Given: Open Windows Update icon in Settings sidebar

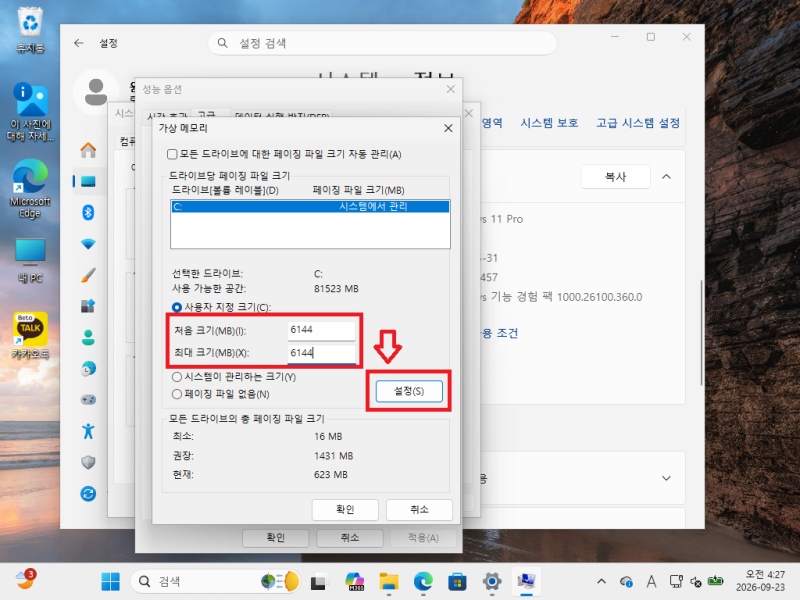Looking at the screenshot, I should (88, 493).
